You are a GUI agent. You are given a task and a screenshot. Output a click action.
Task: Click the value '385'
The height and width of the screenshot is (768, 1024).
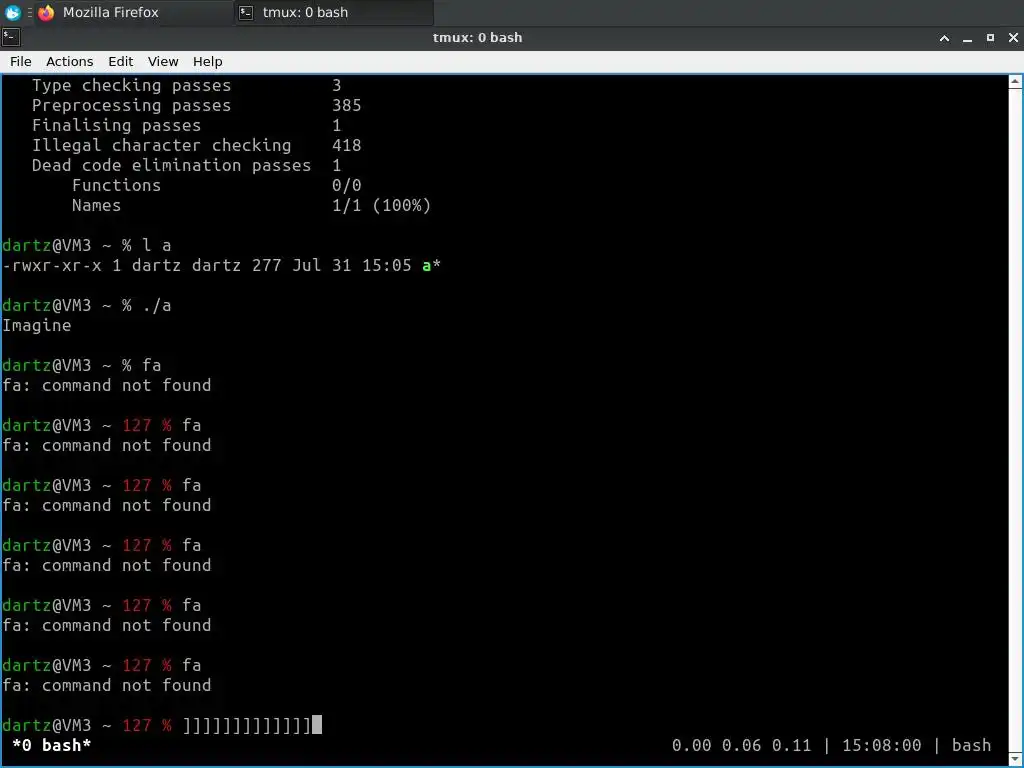(347, 105)
